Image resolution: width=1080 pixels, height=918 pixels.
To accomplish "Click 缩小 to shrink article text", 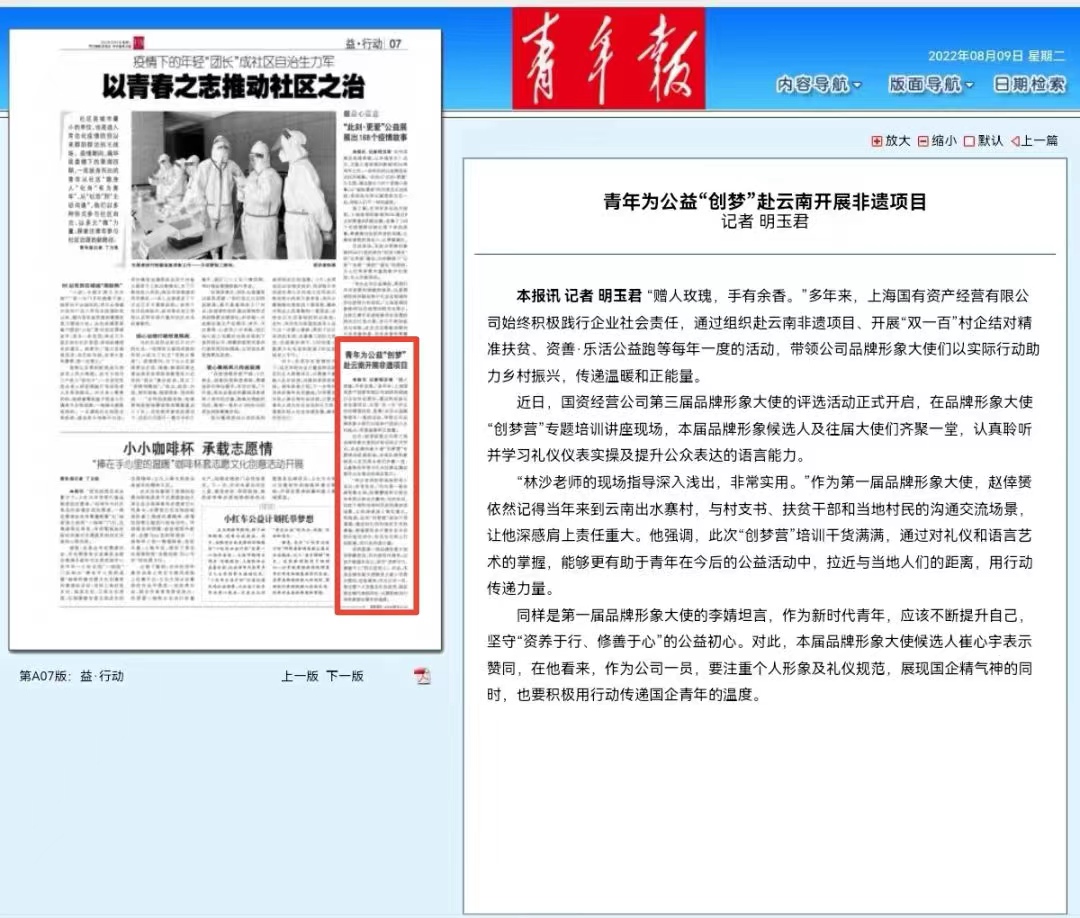I will [x=937, y=140].
